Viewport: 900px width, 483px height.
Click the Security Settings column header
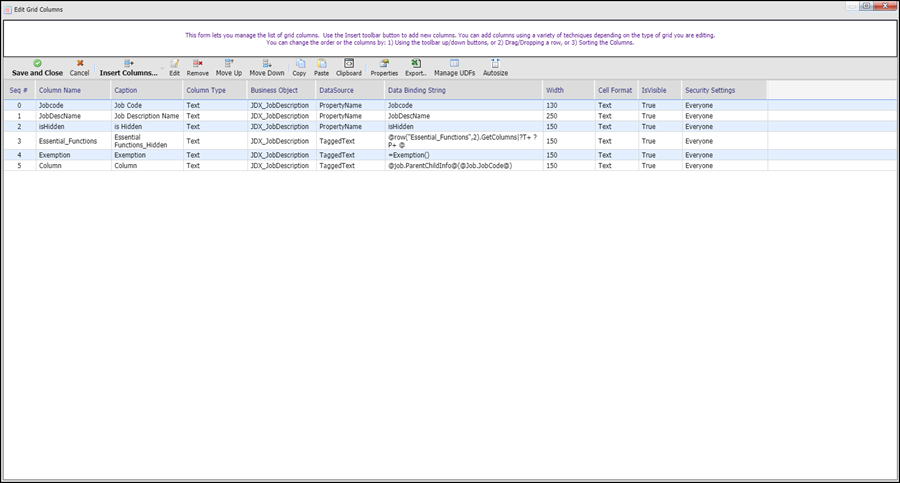pyautogui.click(x=723, y=90)
